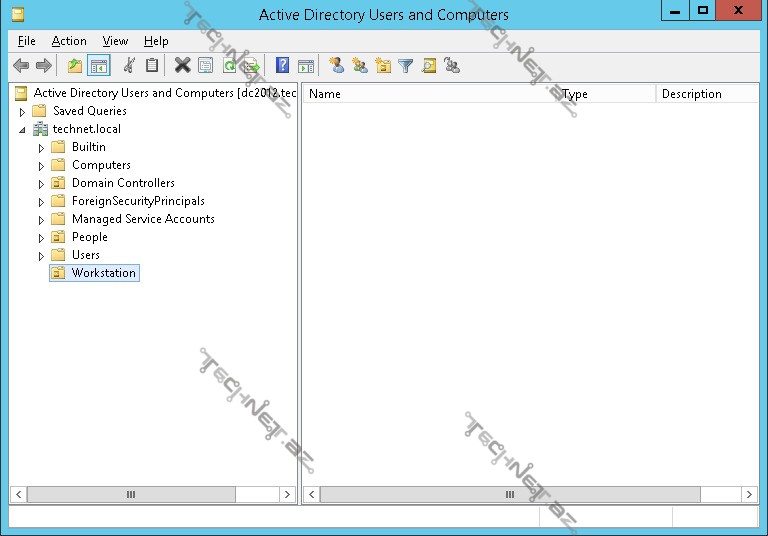Collapse the technet.local domain node
The width and height of the screenshot is (768, 536).
[x=22, y=130]
